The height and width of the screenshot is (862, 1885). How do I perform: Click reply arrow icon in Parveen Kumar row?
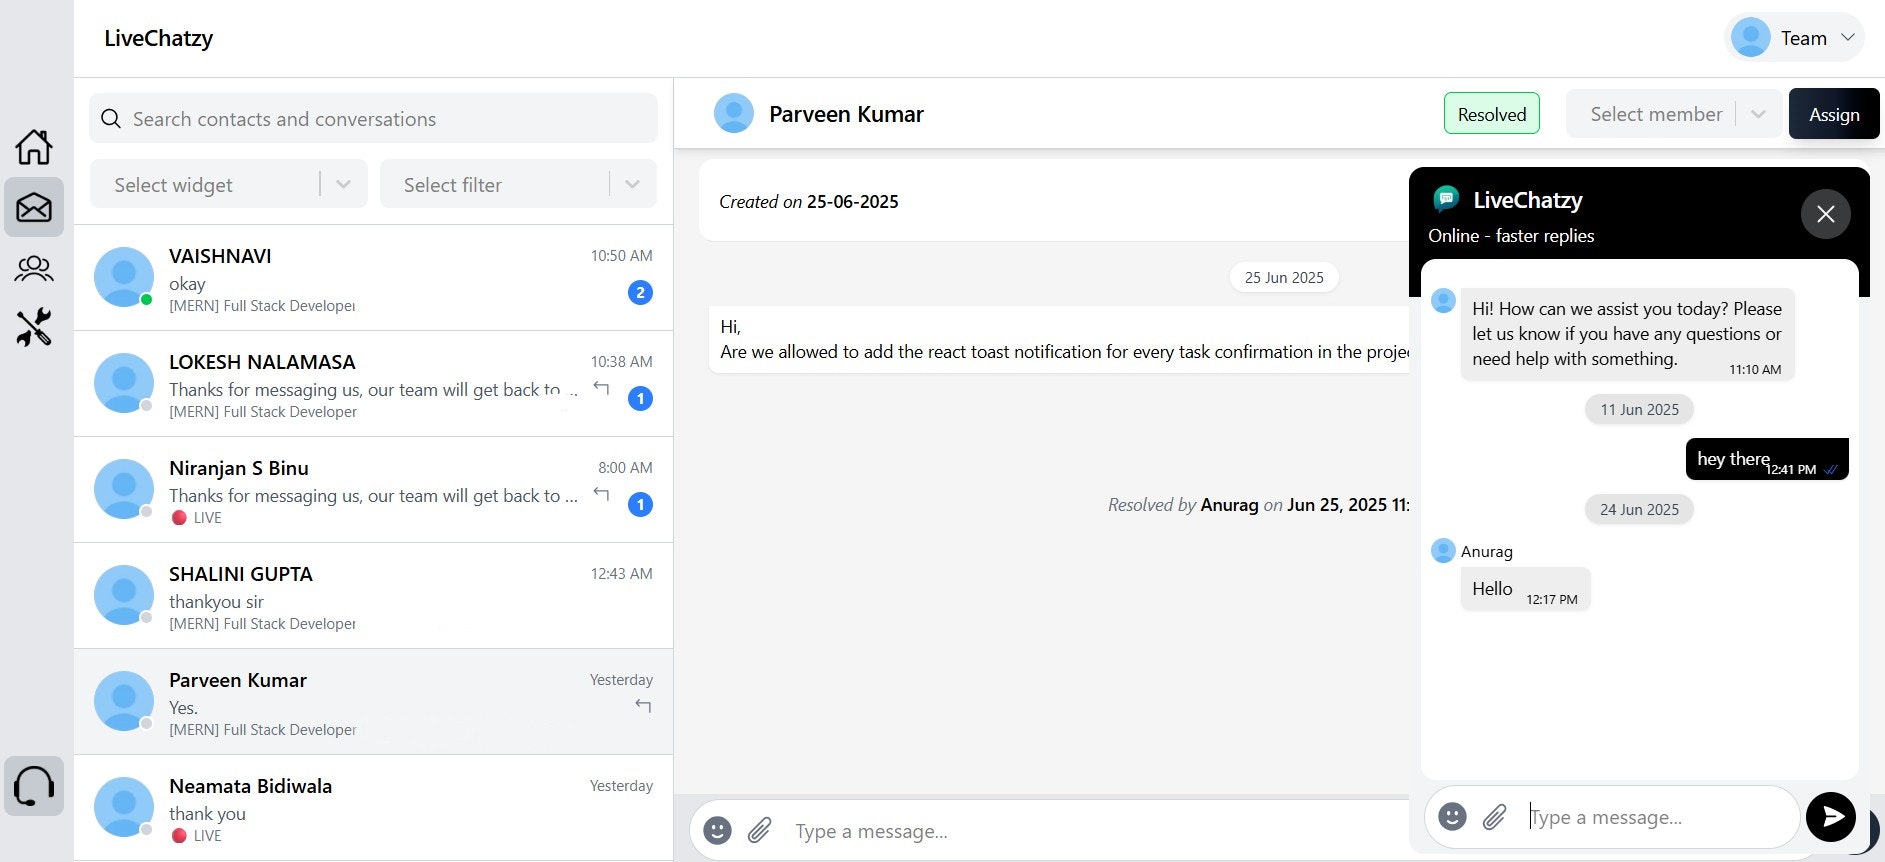tap(643, 706)
